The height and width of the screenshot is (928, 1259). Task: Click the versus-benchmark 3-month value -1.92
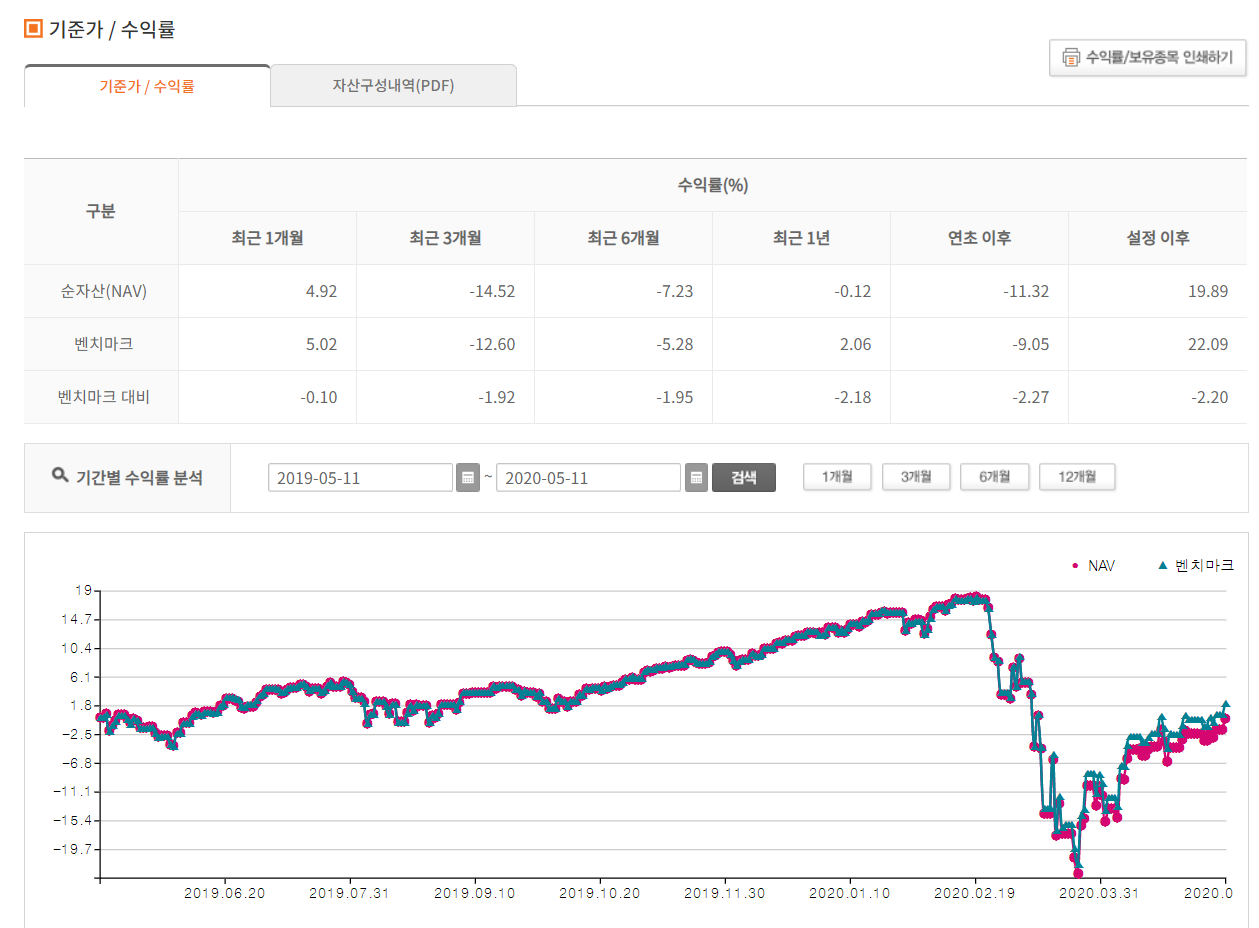click(x=496, y=398)
